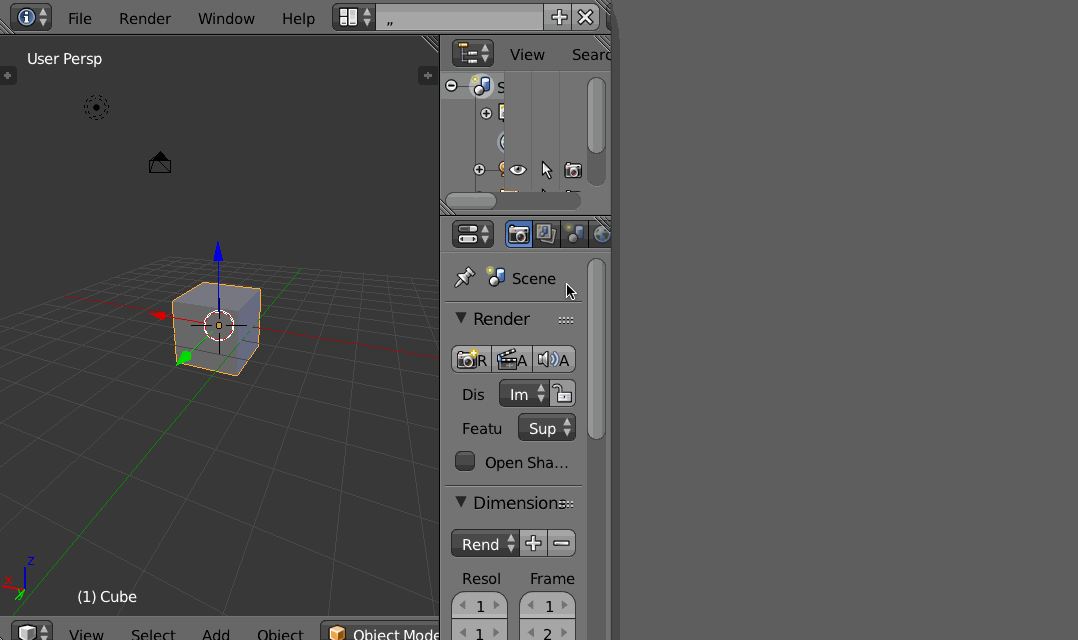
Task: Click the pin icon in the Properties header
Action: (x=464, y=277)
